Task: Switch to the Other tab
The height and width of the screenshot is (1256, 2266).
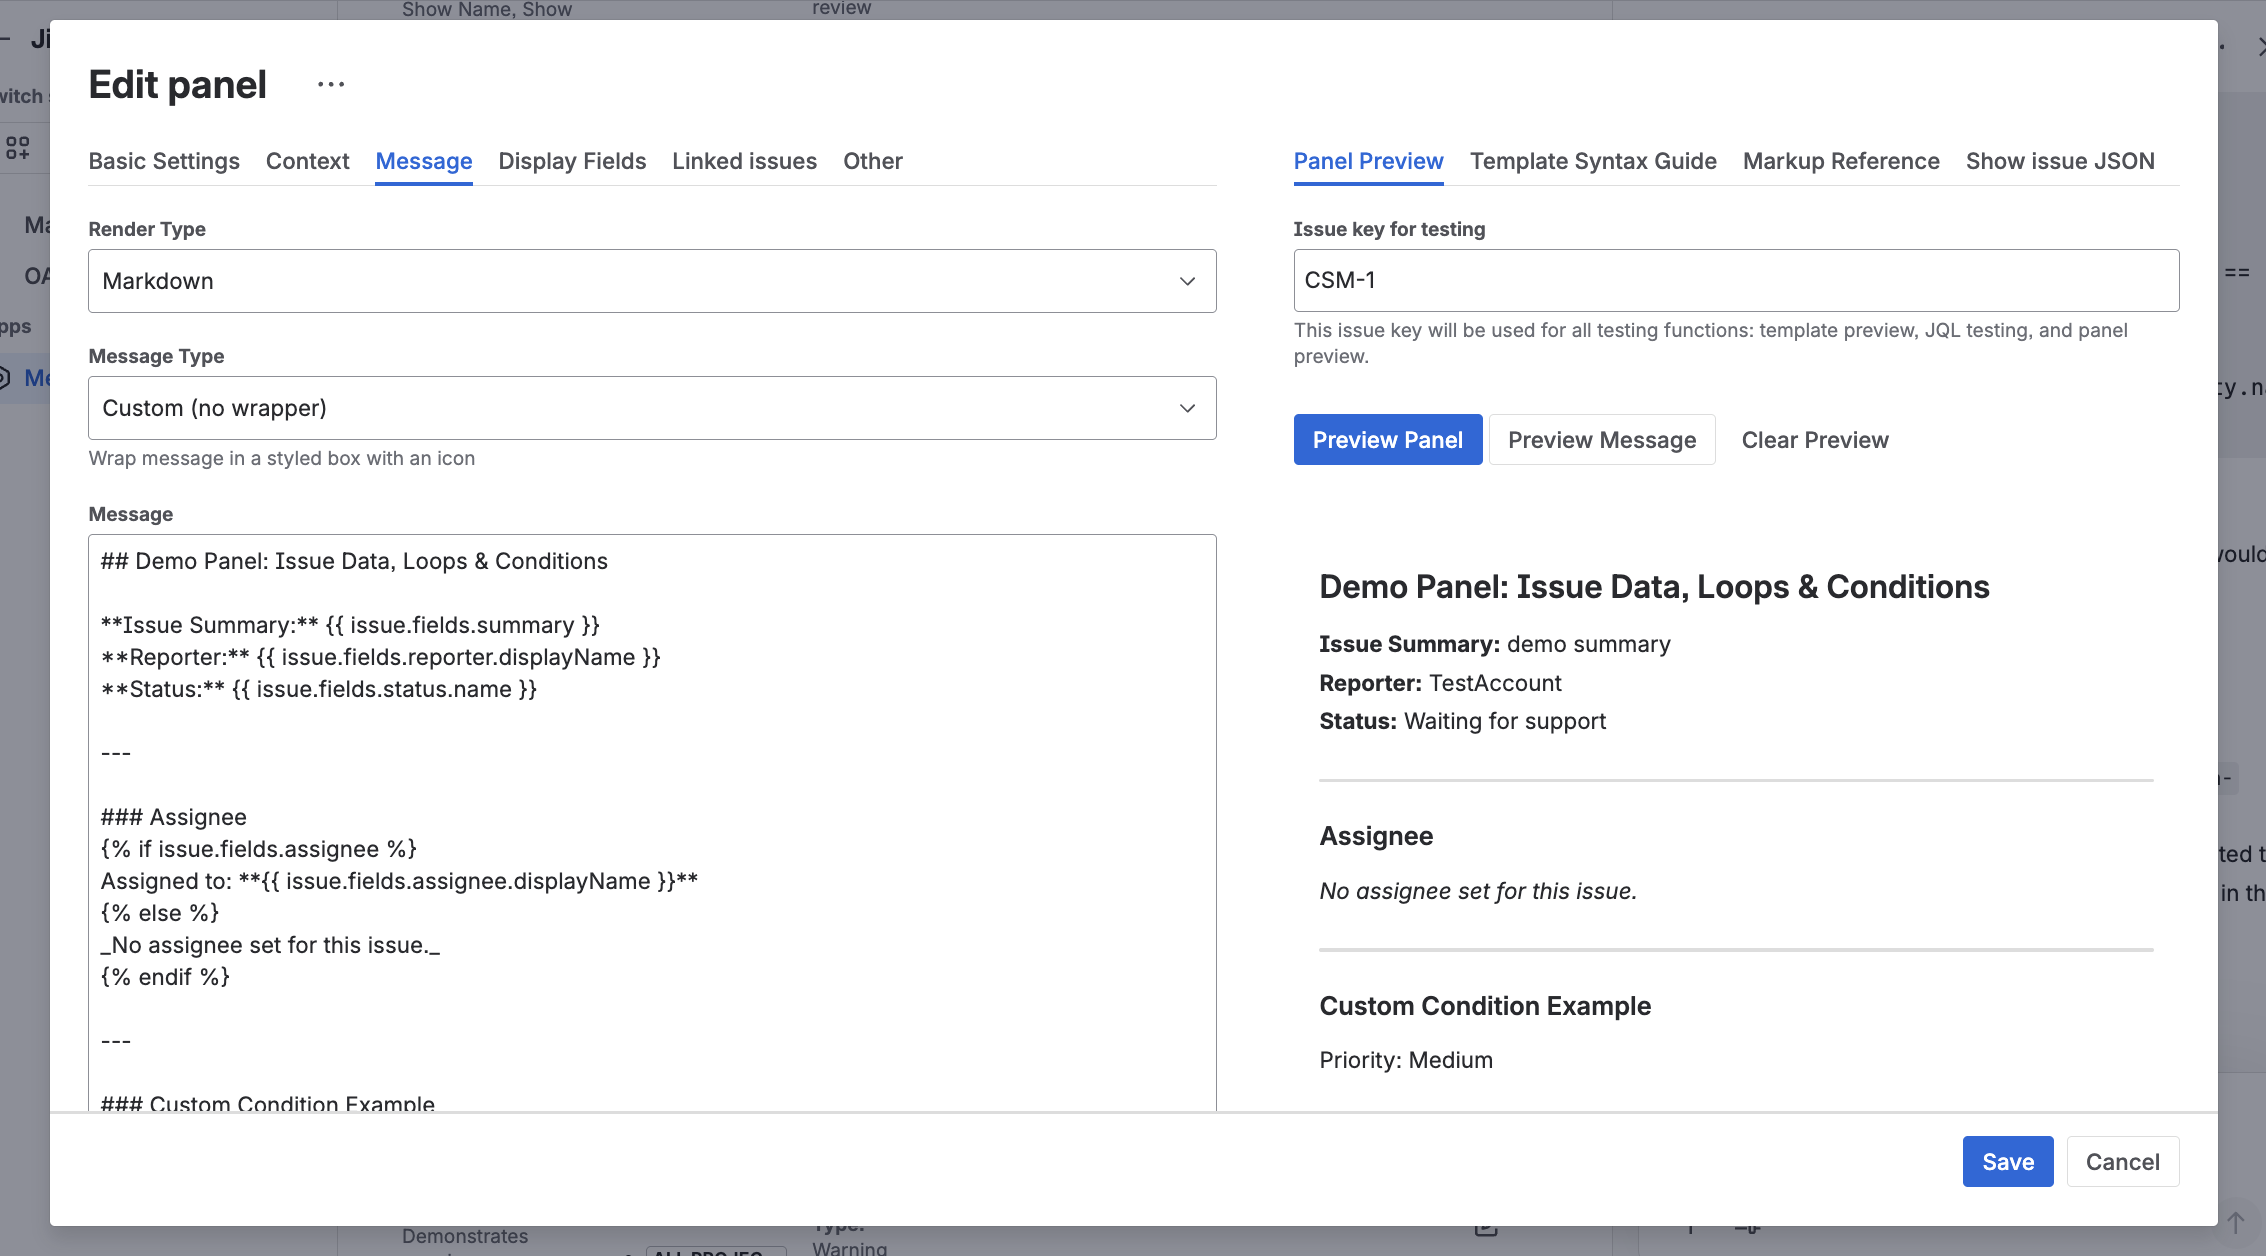Action: pyautogui.click(x=872, y=161)
